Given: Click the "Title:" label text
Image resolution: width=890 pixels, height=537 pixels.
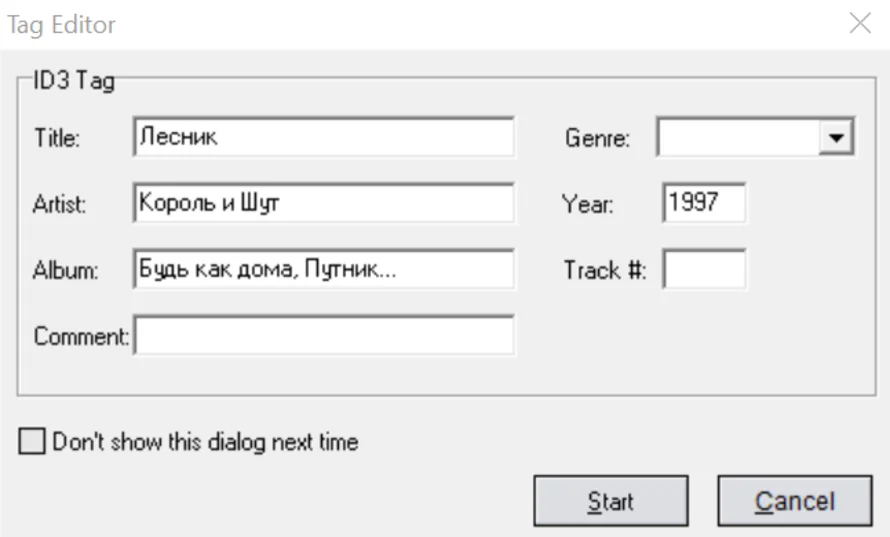Looking at the screenshot, I should coord(57,138).
